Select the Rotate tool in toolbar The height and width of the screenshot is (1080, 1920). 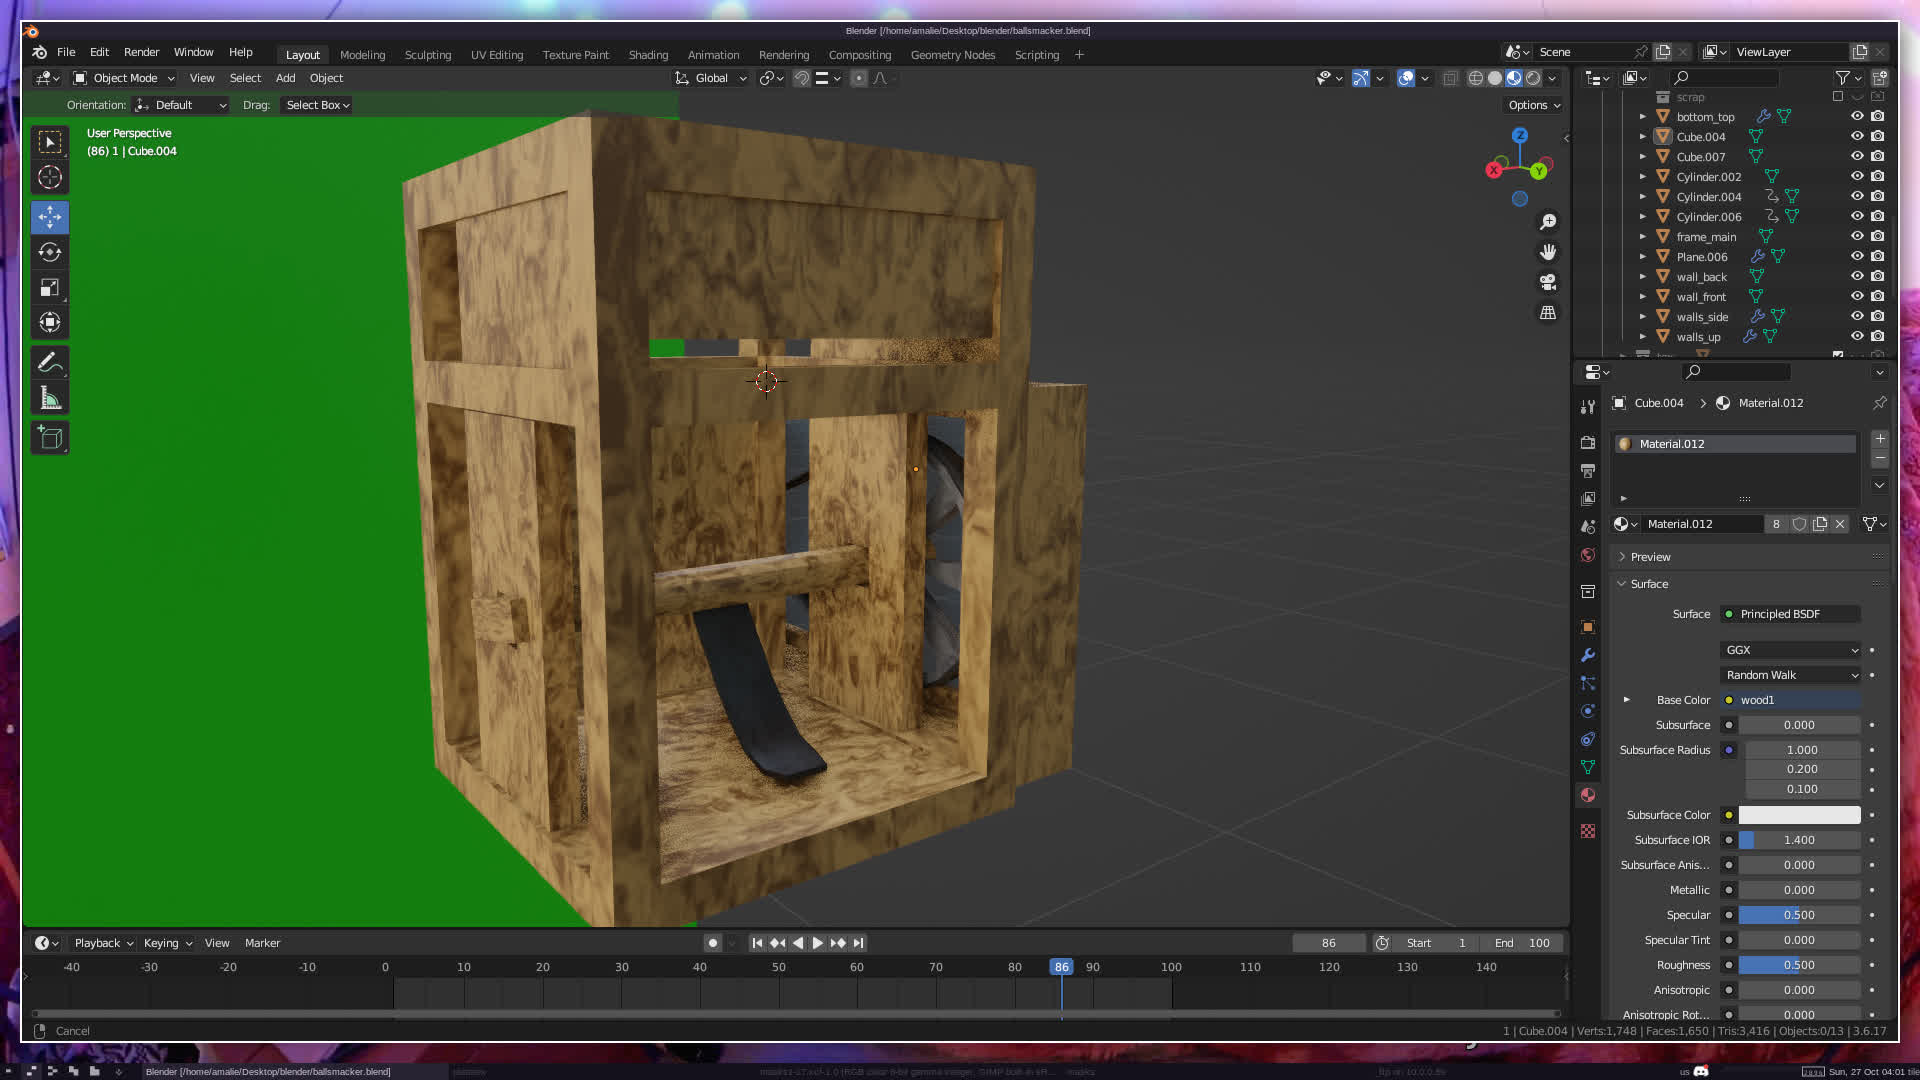(x=50, y=252)
